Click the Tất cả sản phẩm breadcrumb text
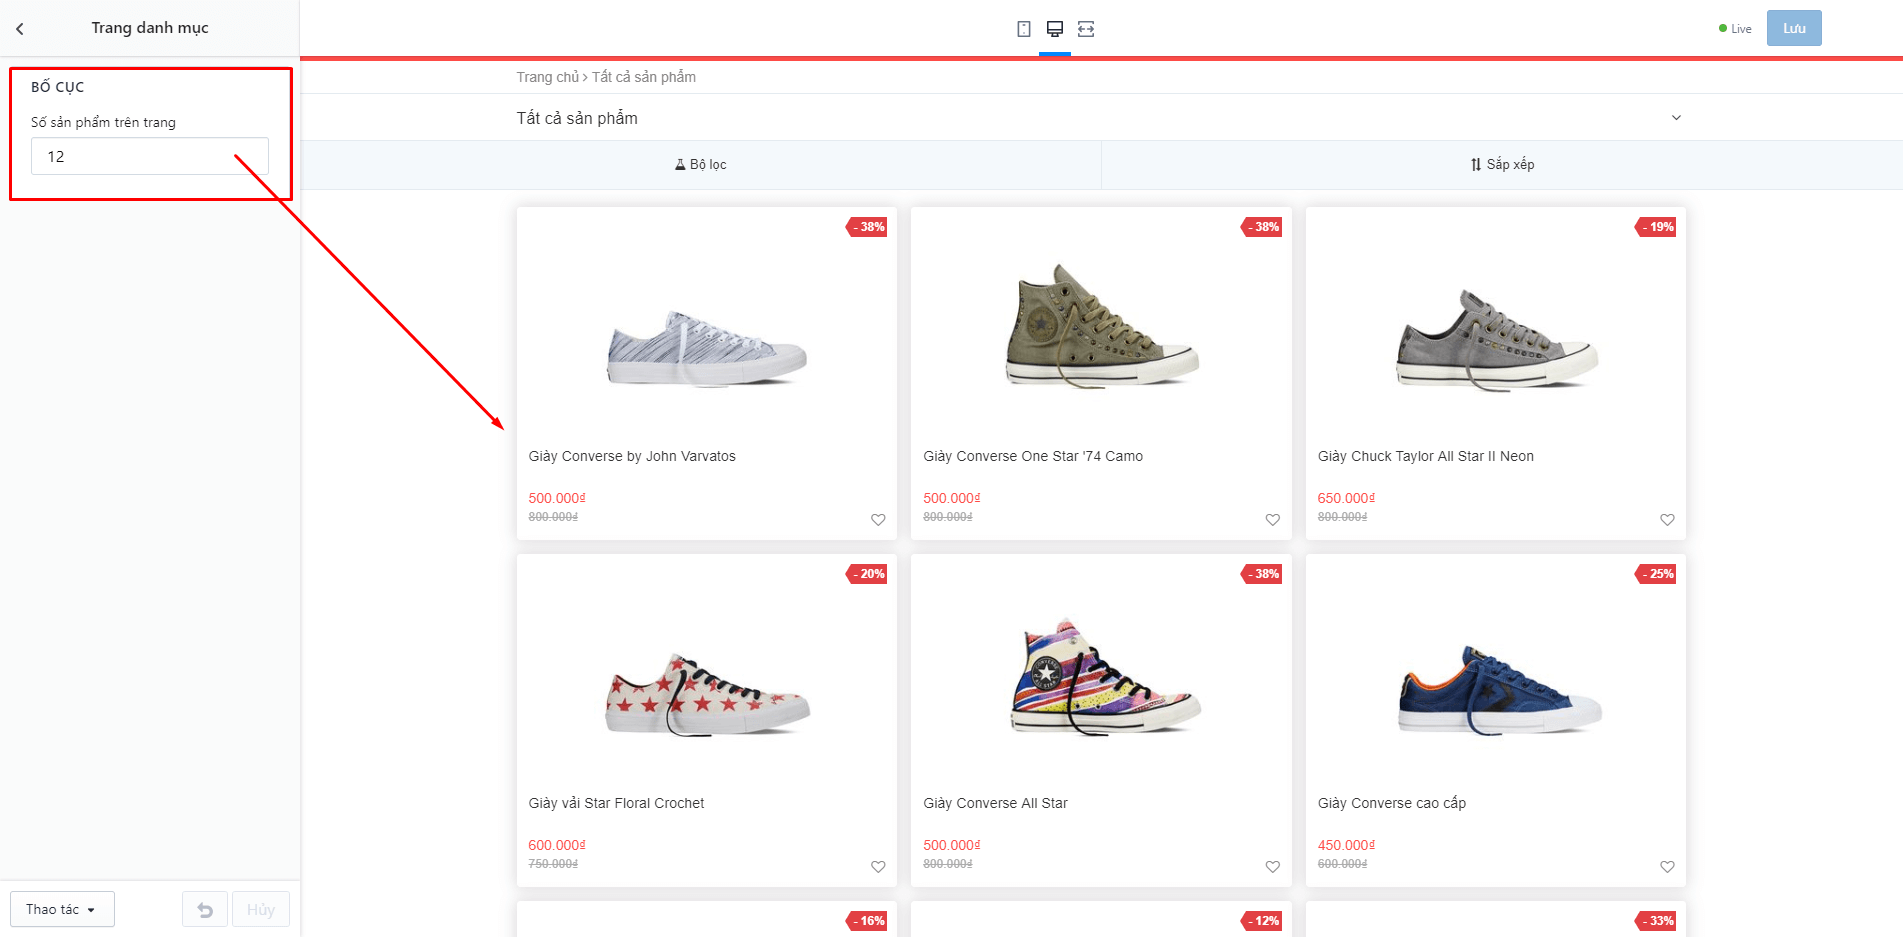 tap(644, 77)
